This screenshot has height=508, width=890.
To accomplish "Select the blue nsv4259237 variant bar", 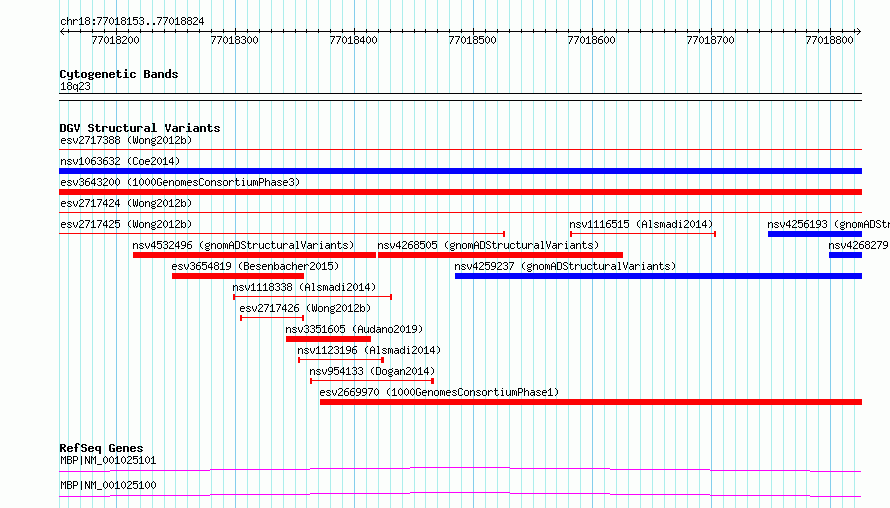I will pos(658,276).
